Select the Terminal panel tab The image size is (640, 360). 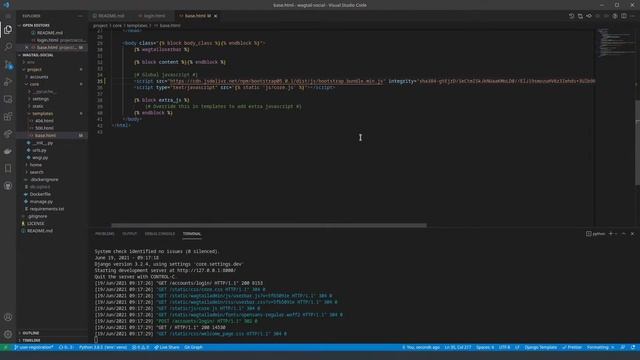point(192,234)
